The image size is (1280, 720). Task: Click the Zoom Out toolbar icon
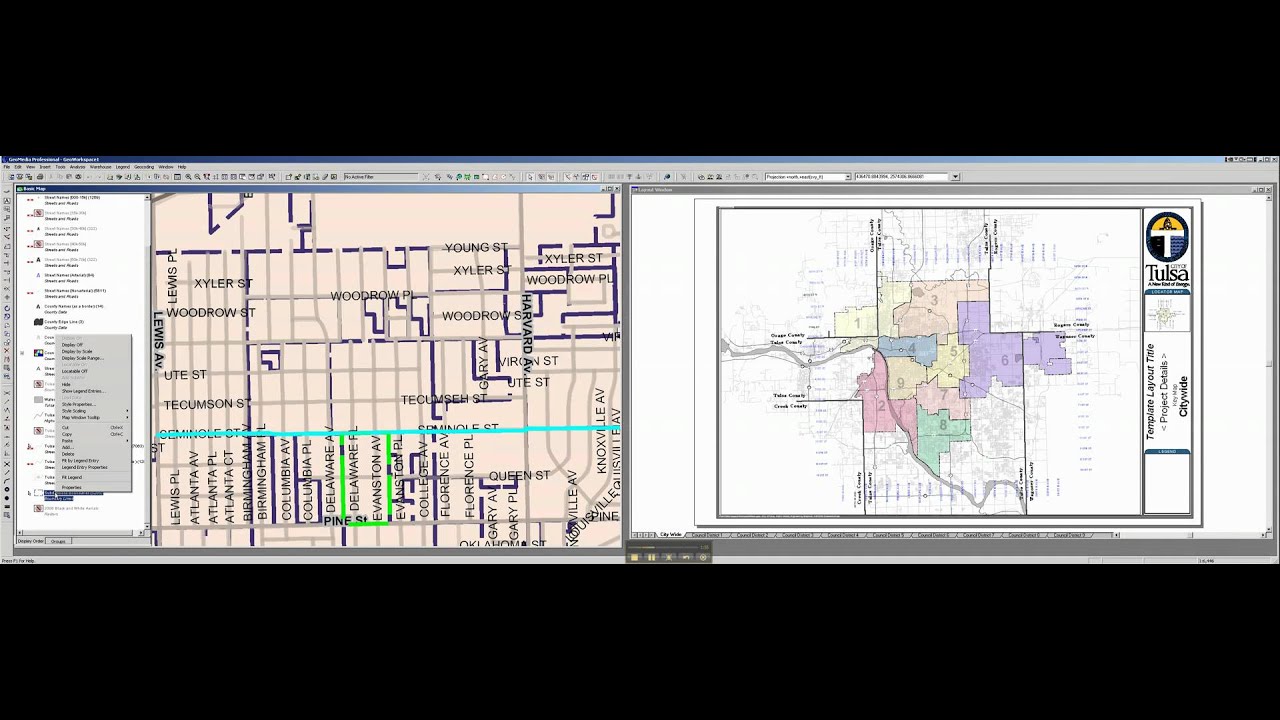point(197,177)
